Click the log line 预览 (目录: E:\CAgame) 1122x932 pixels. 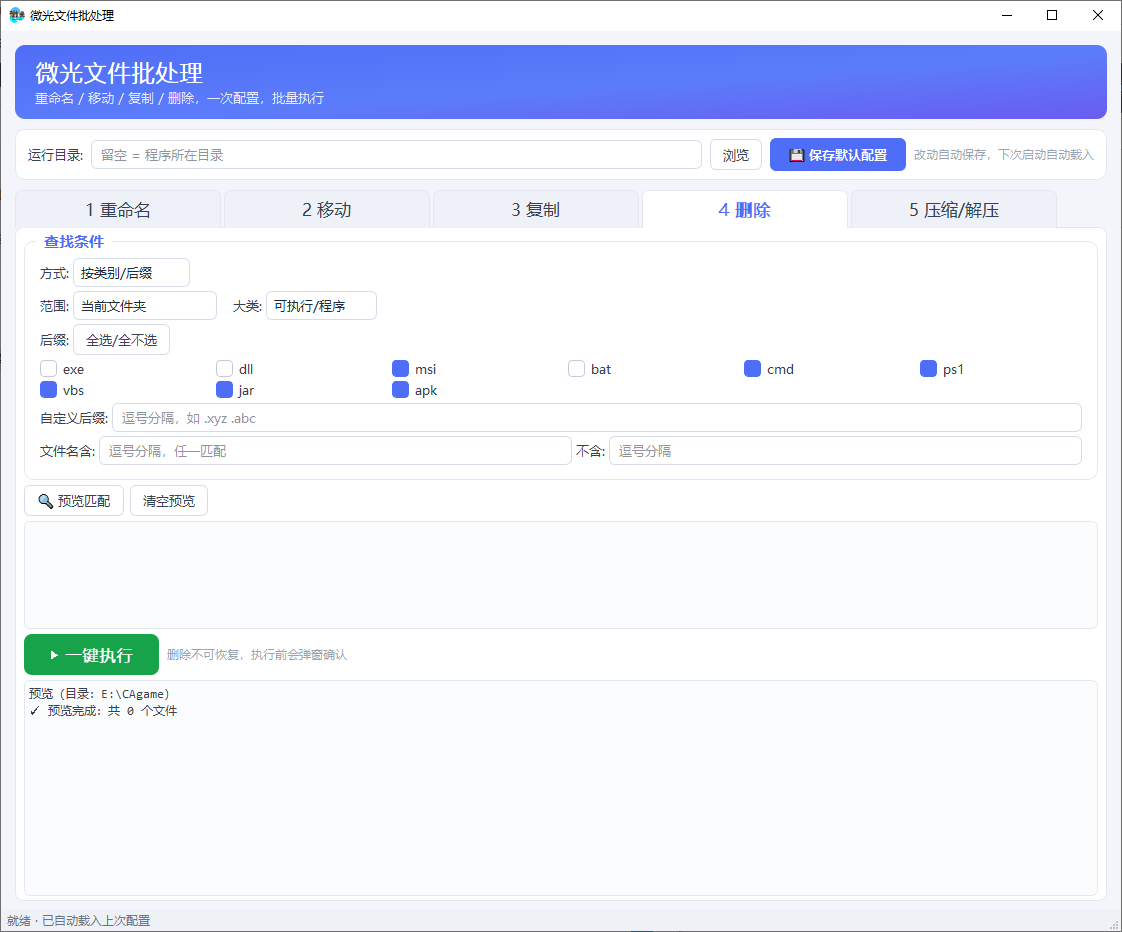[x=99, y=694]
